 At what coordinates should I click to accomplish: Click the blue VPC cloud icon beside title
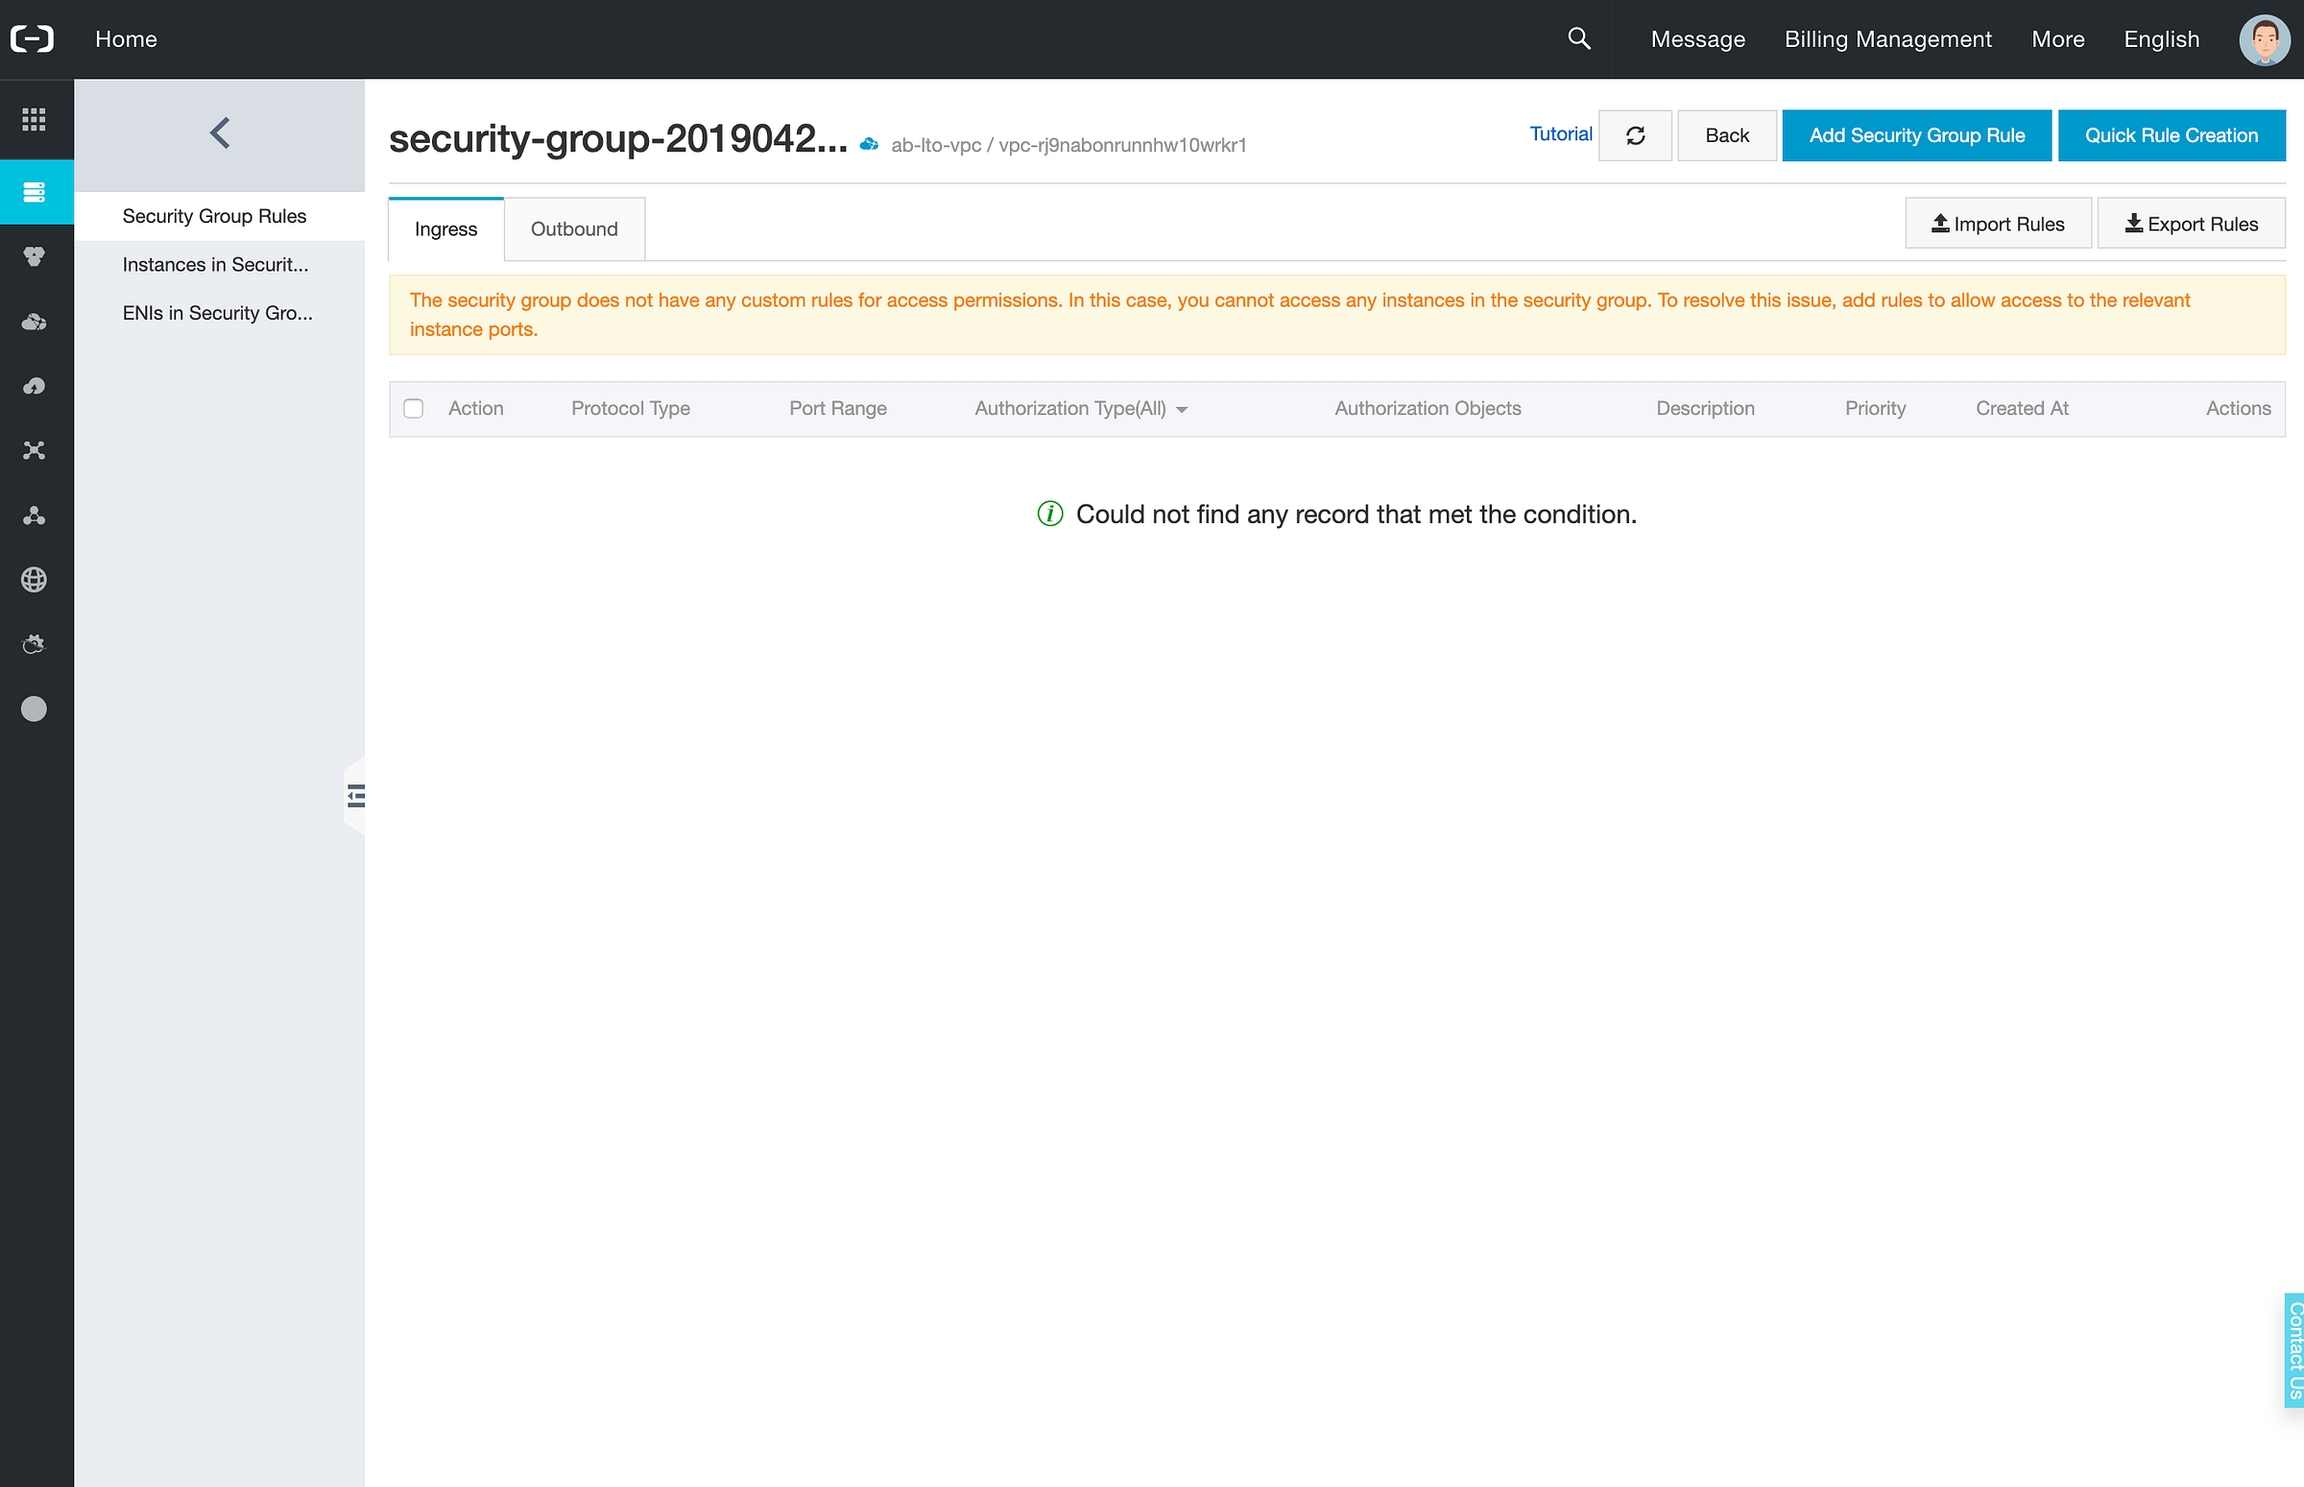tap(869, 145)
